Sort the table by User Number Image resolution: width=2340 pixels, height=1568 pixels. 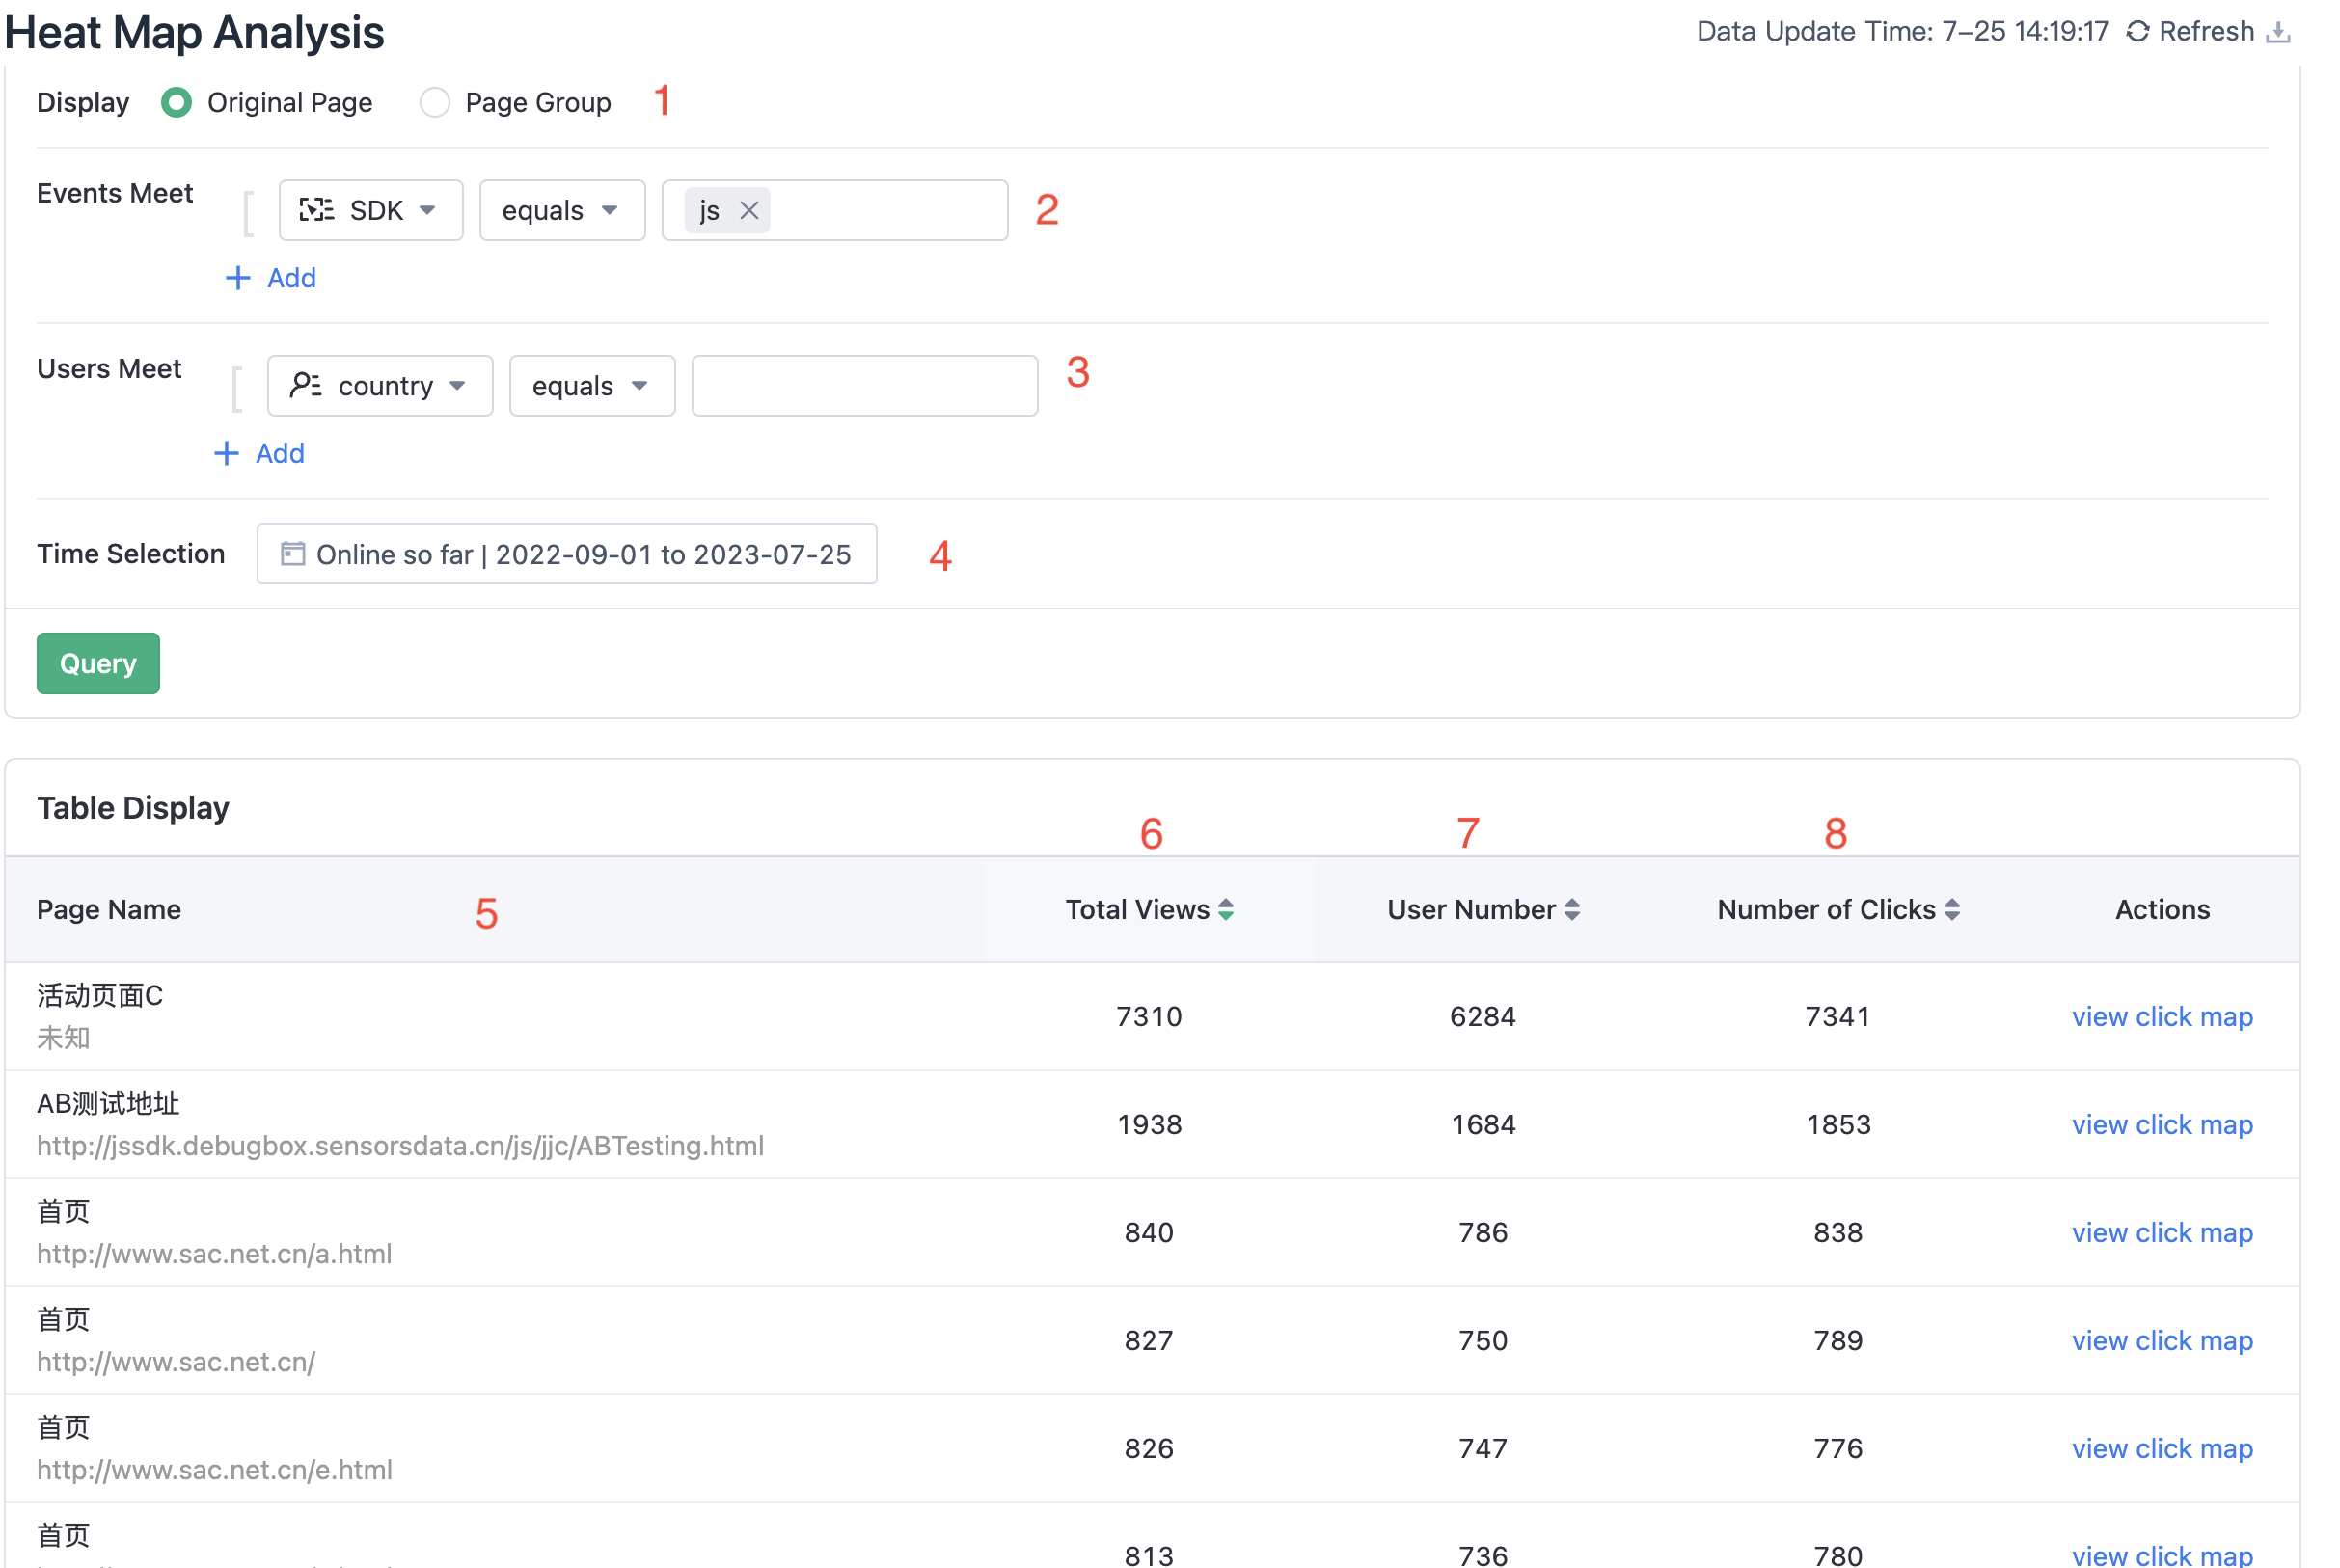point(1570,909)
